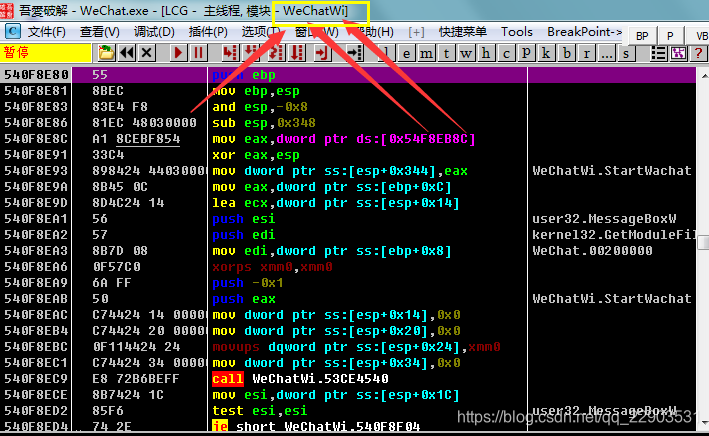Click the Trace Into toolbar icon

(x=275, y=53)
